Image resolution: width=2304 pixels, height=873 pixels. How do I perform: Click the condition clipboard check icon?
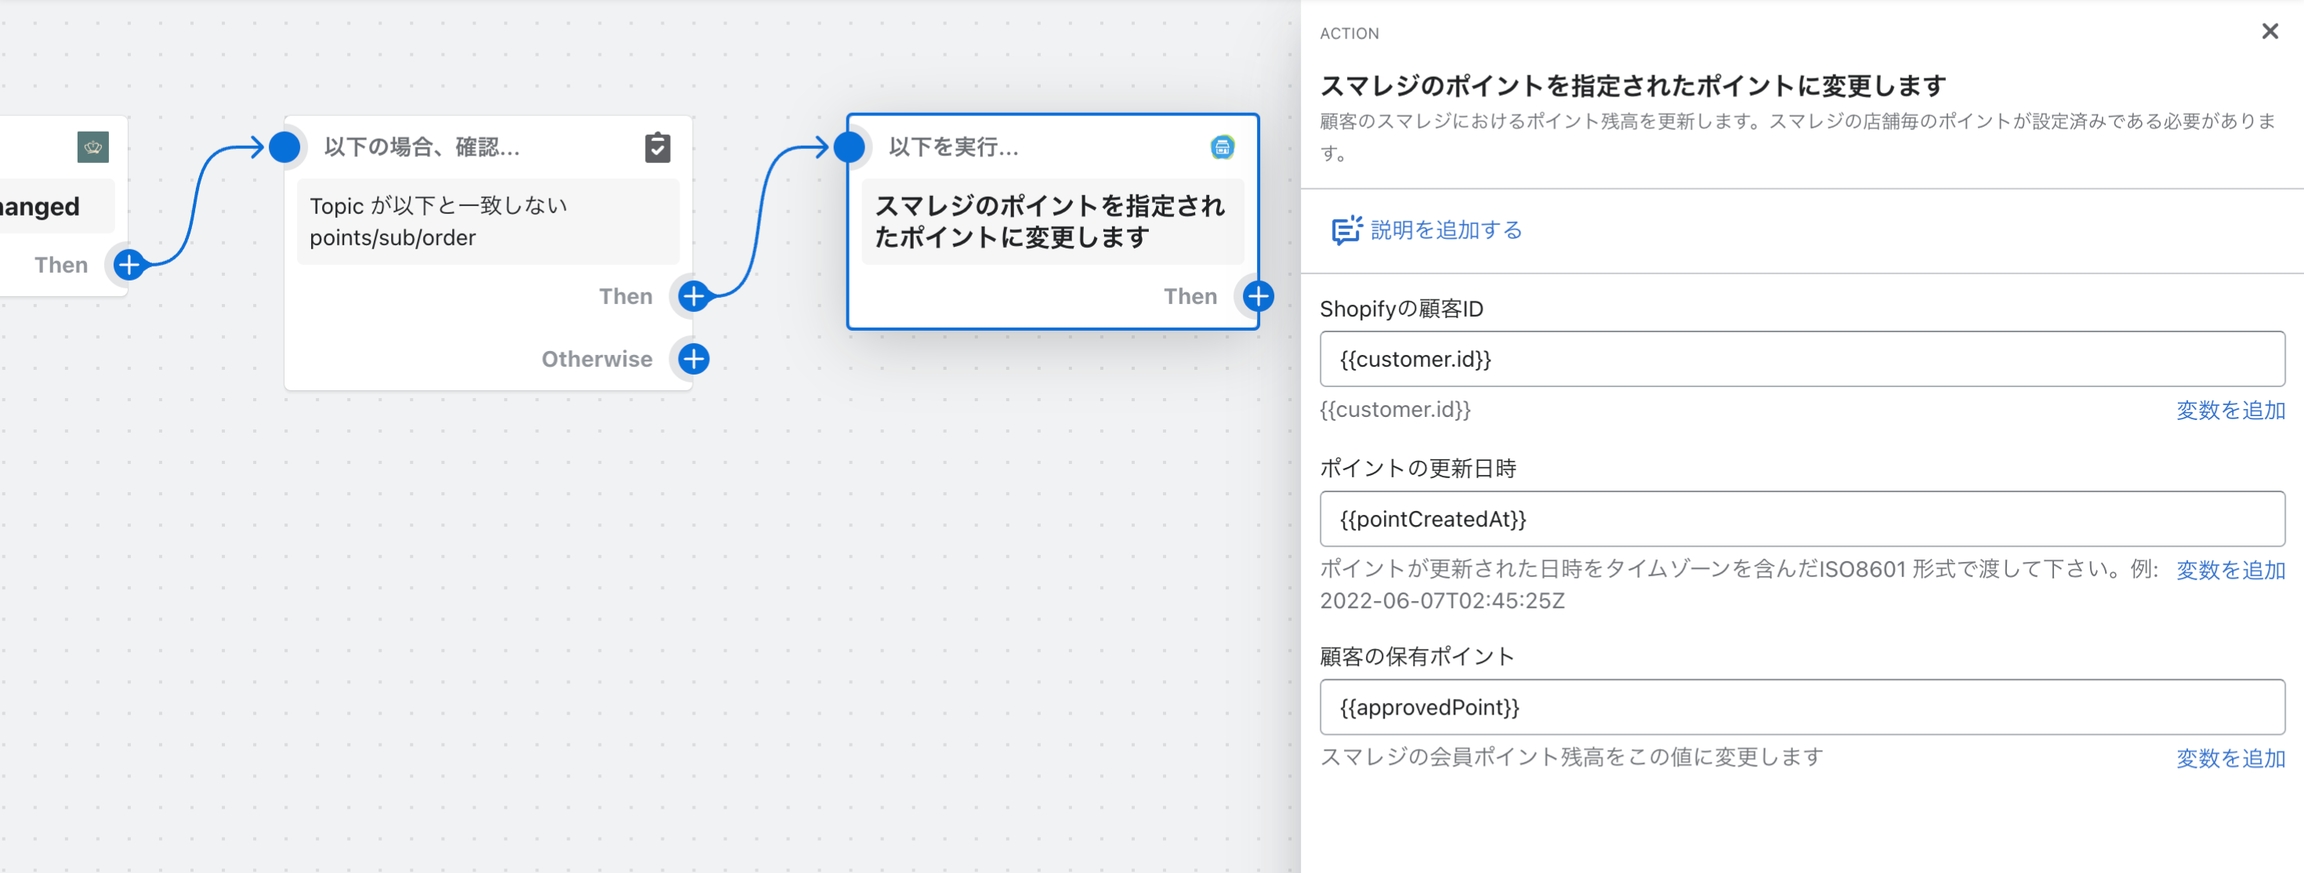(657, 147)
